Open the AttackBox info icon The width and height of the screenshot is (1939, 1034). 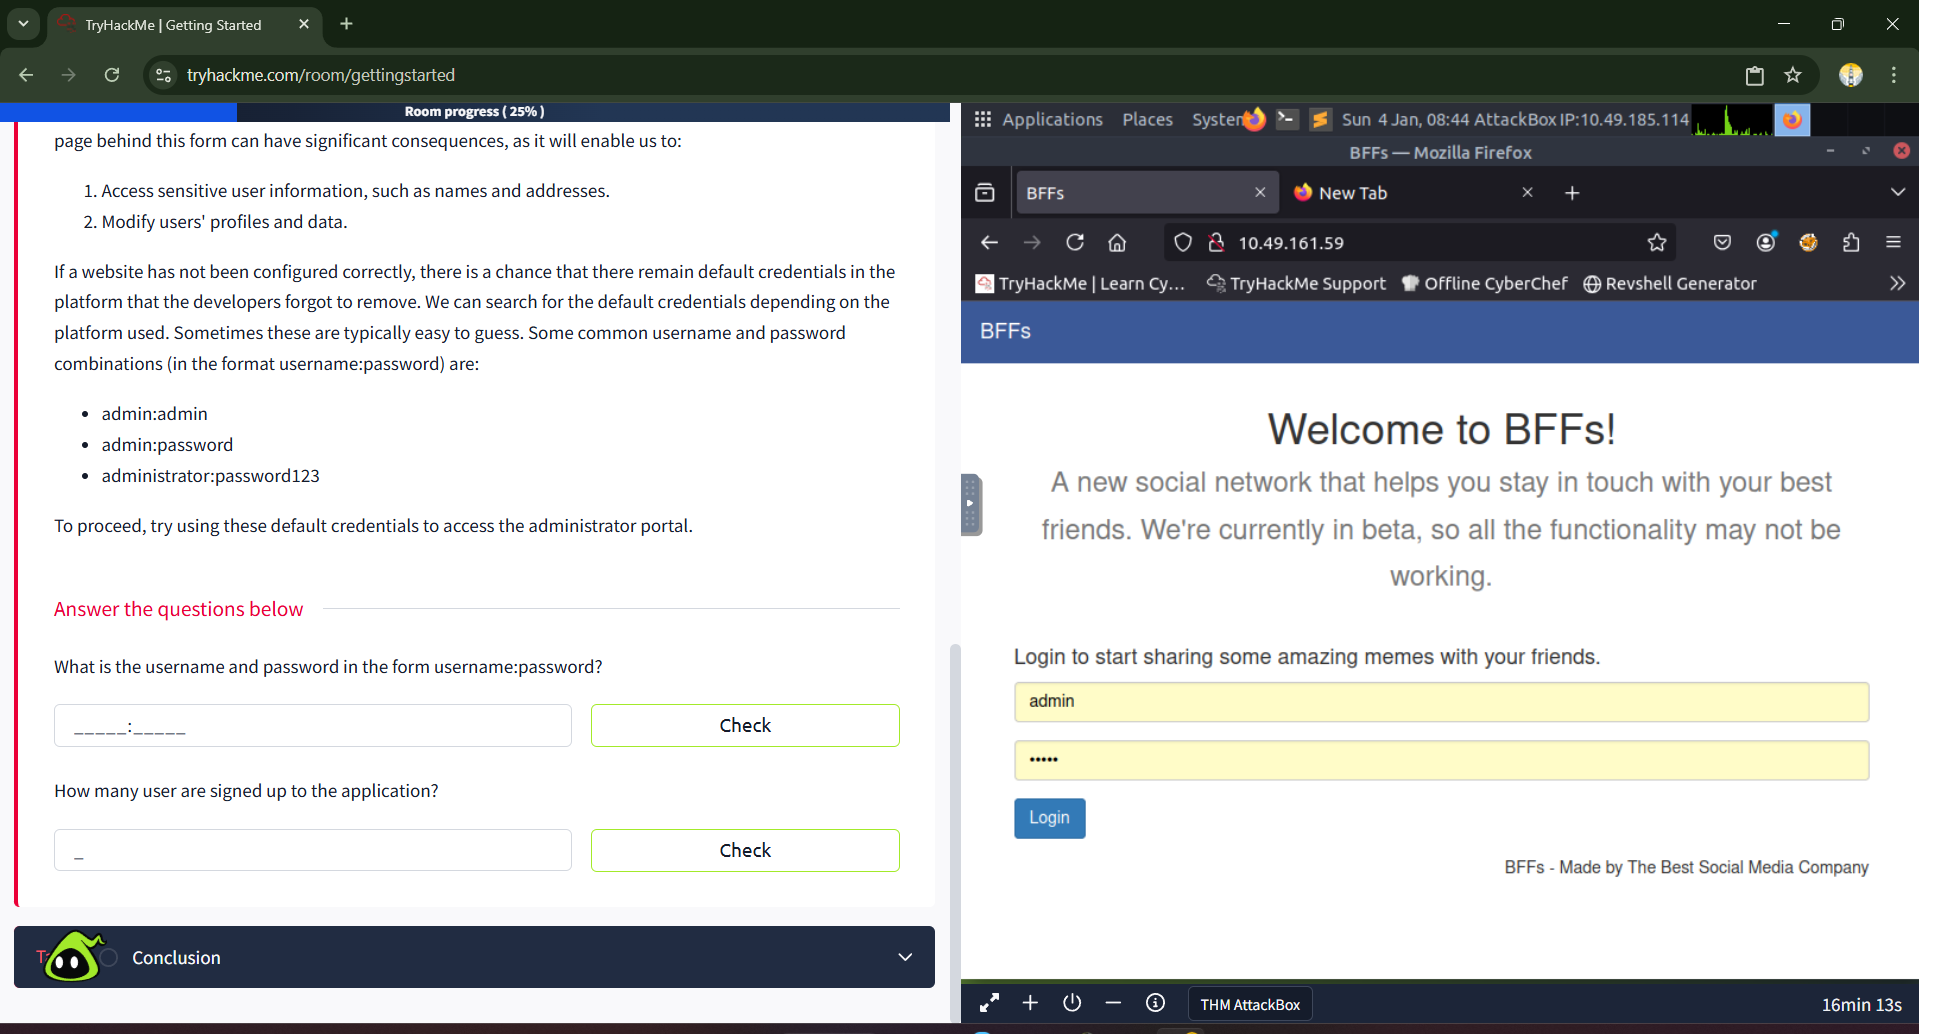[x=1155, y=1003]
